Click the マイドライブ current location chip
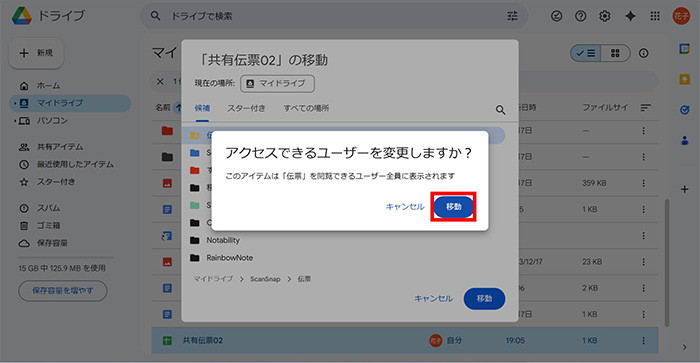Image resolution: width=700 pixels, height=363 pixels. point(277,83)
